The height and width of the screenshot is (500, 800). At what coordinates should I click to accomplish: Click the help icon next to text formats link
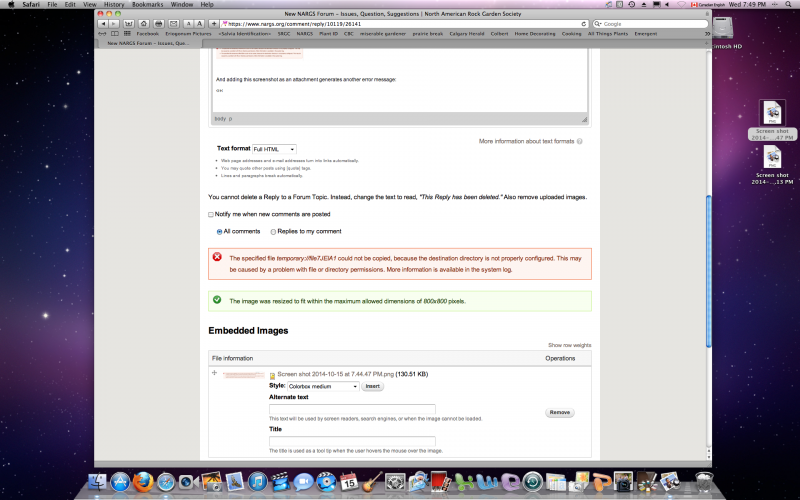tap(580, 141)
